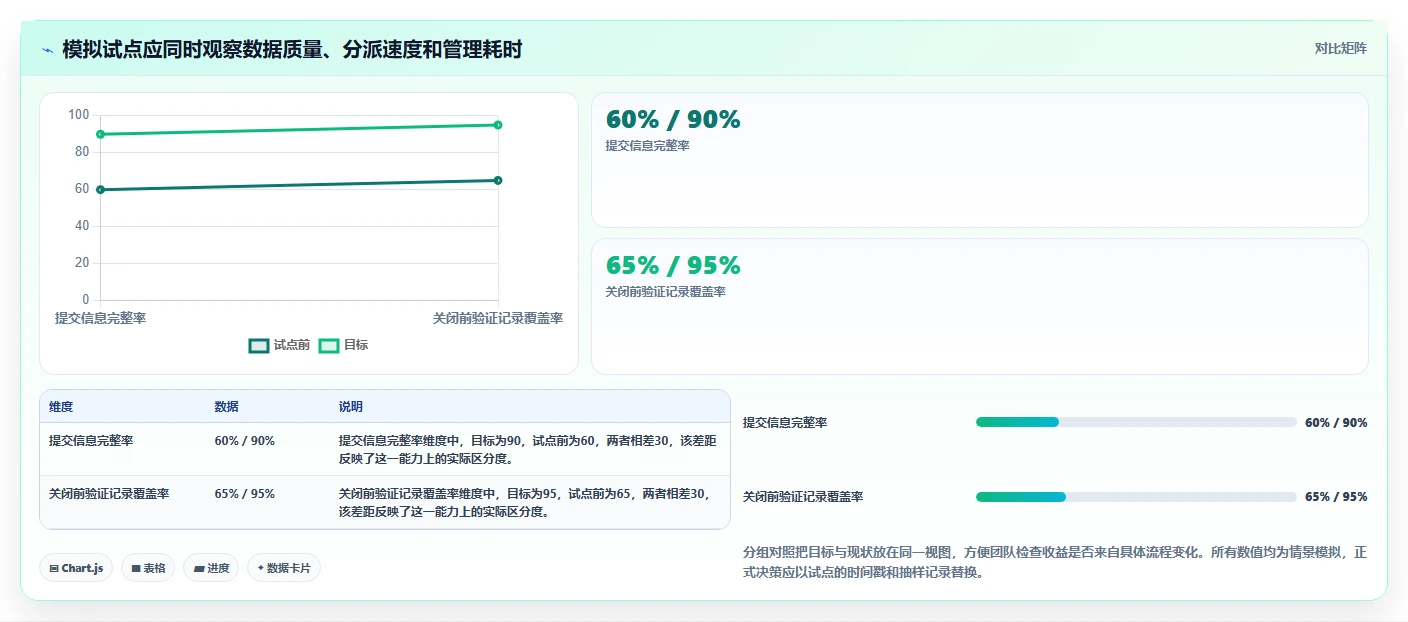The width and height of the screenshot is (1408, 622).
Task: Toggle the 目标 legend swatch
Action: 329,345
